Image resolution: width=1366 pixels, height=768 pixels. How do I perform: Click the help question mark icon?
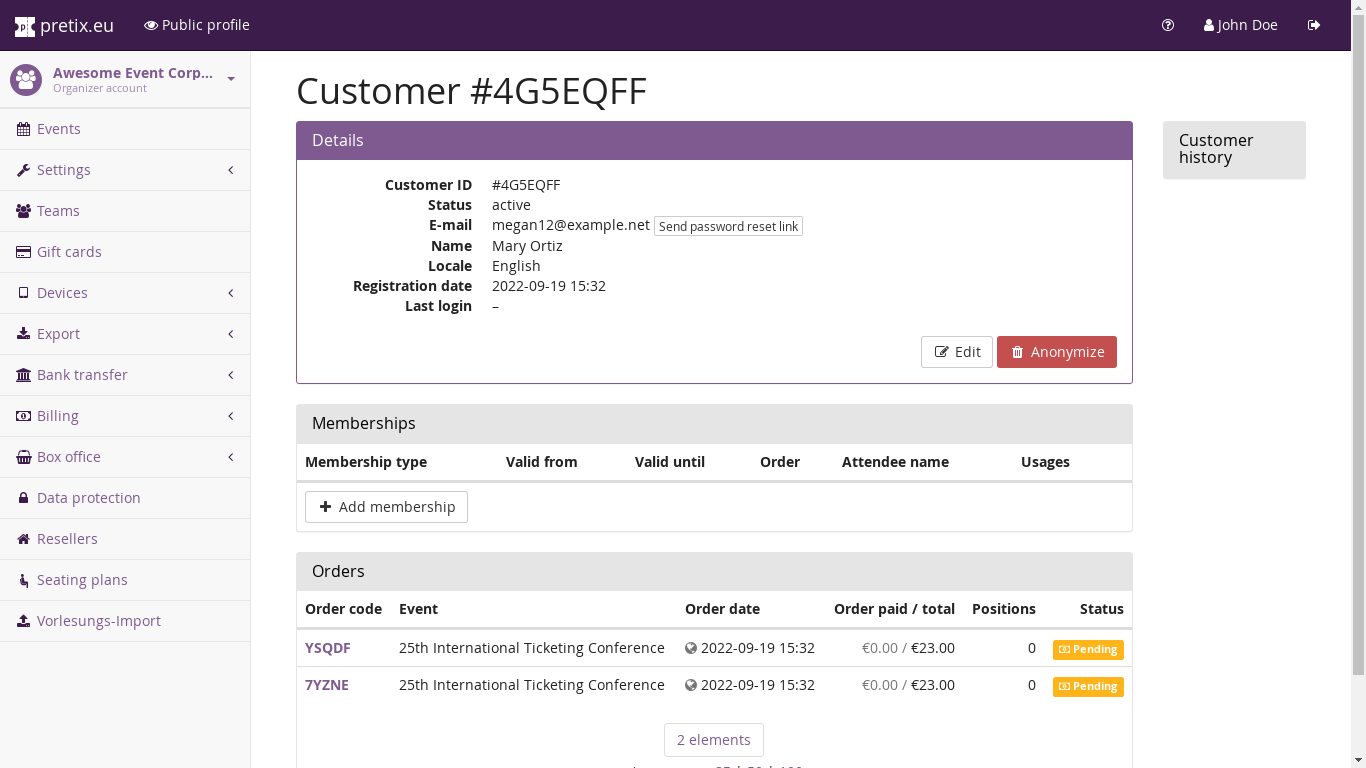click(1168, 25)
